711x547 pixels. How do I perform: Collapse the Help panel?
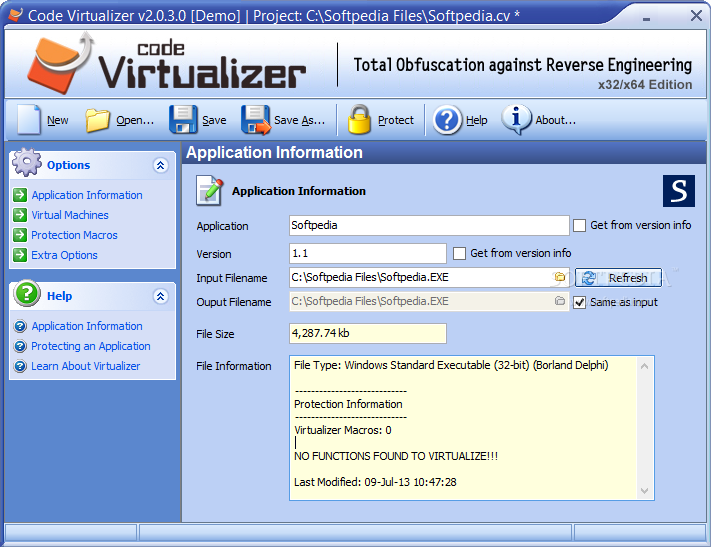(x=161, y=296)
